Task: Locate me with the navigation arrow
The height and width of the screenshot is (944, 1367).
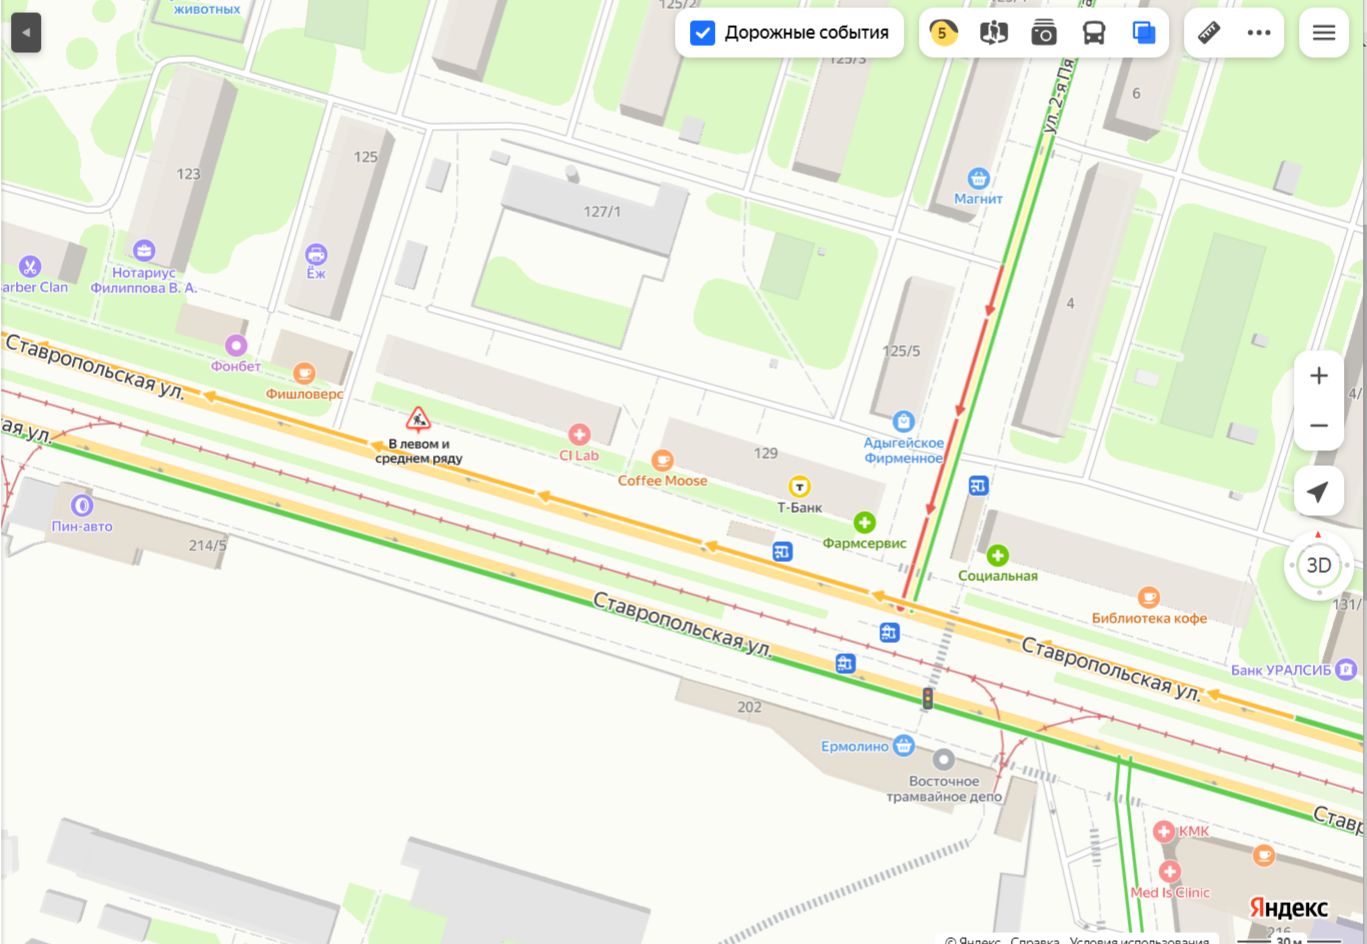Action: point(1319,491)
